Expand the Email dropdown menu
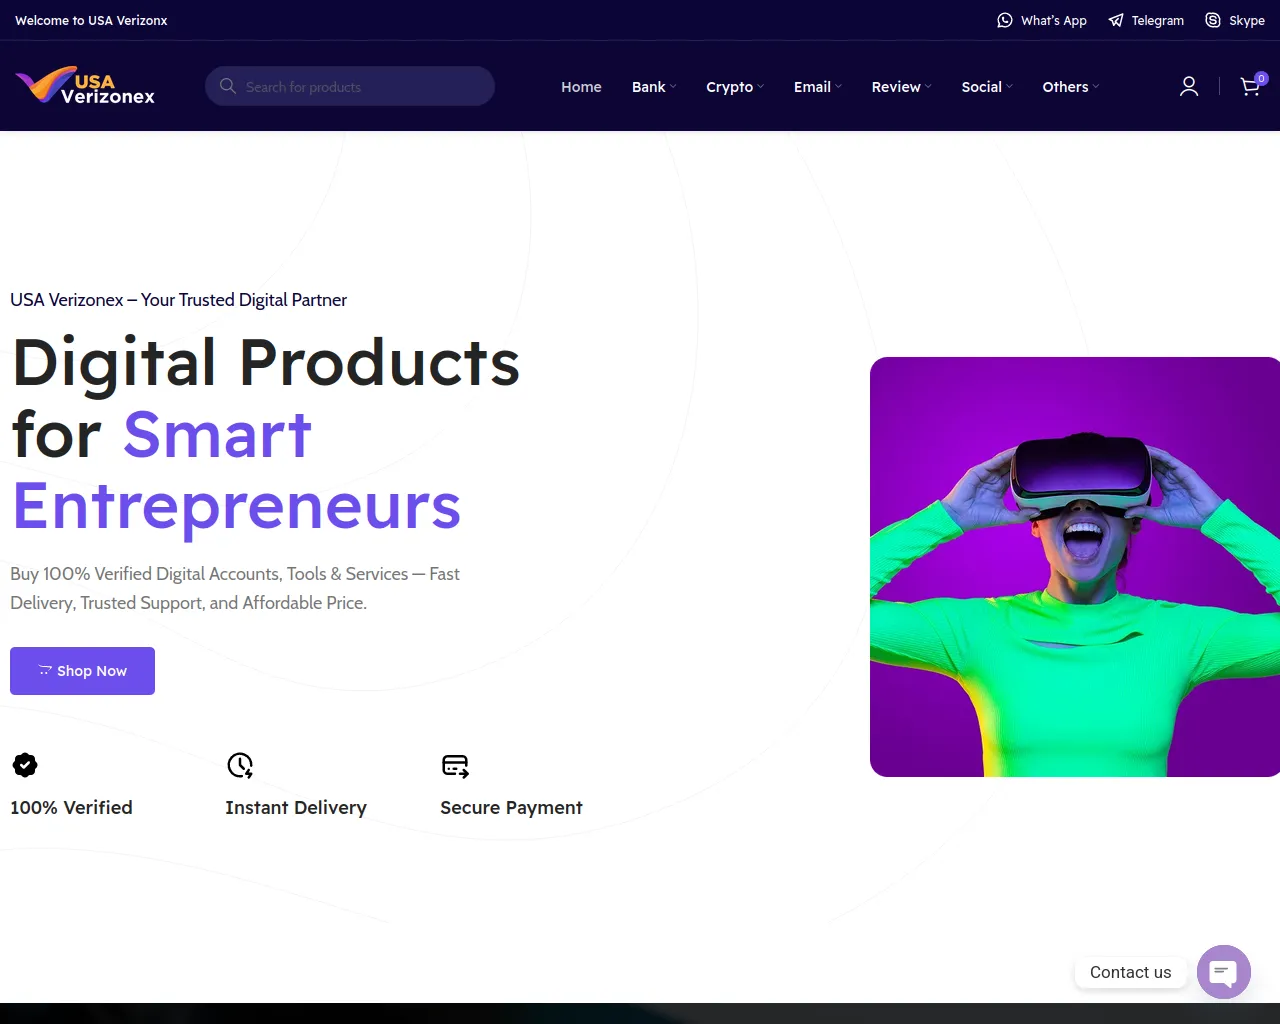1280x1024 pixels. pos(818,87)
